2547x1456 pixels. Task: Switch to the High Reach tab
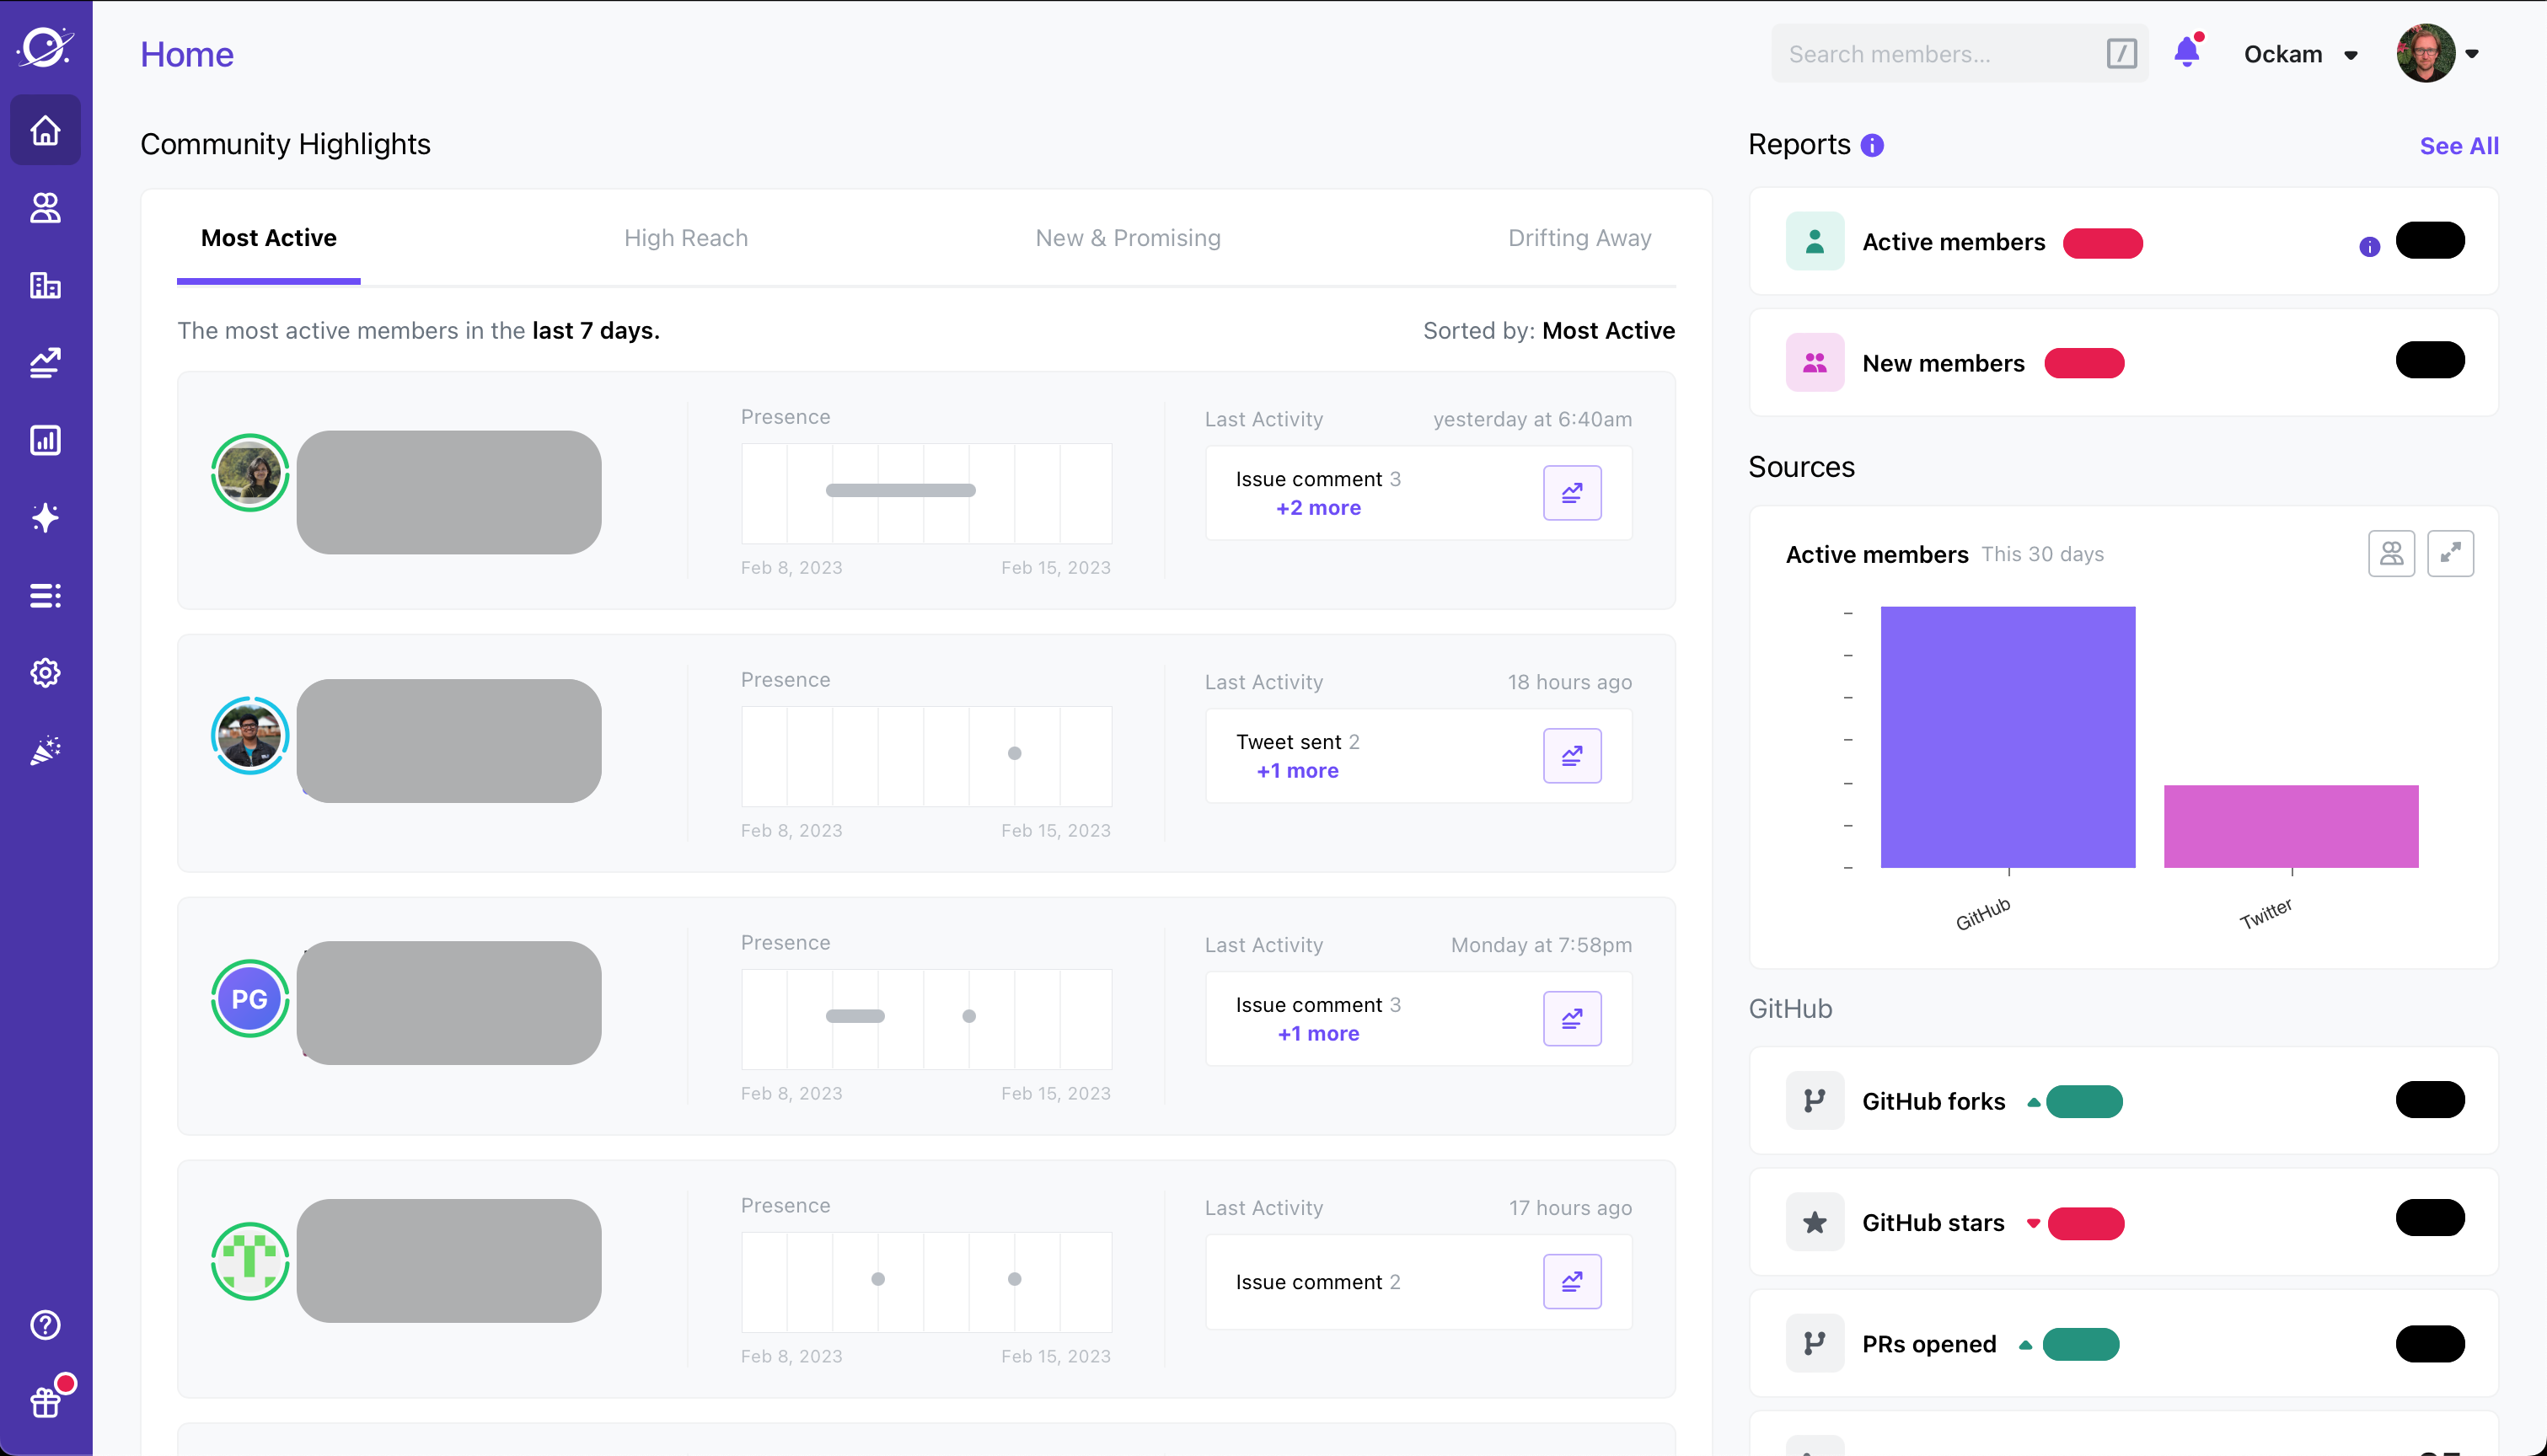686,238
